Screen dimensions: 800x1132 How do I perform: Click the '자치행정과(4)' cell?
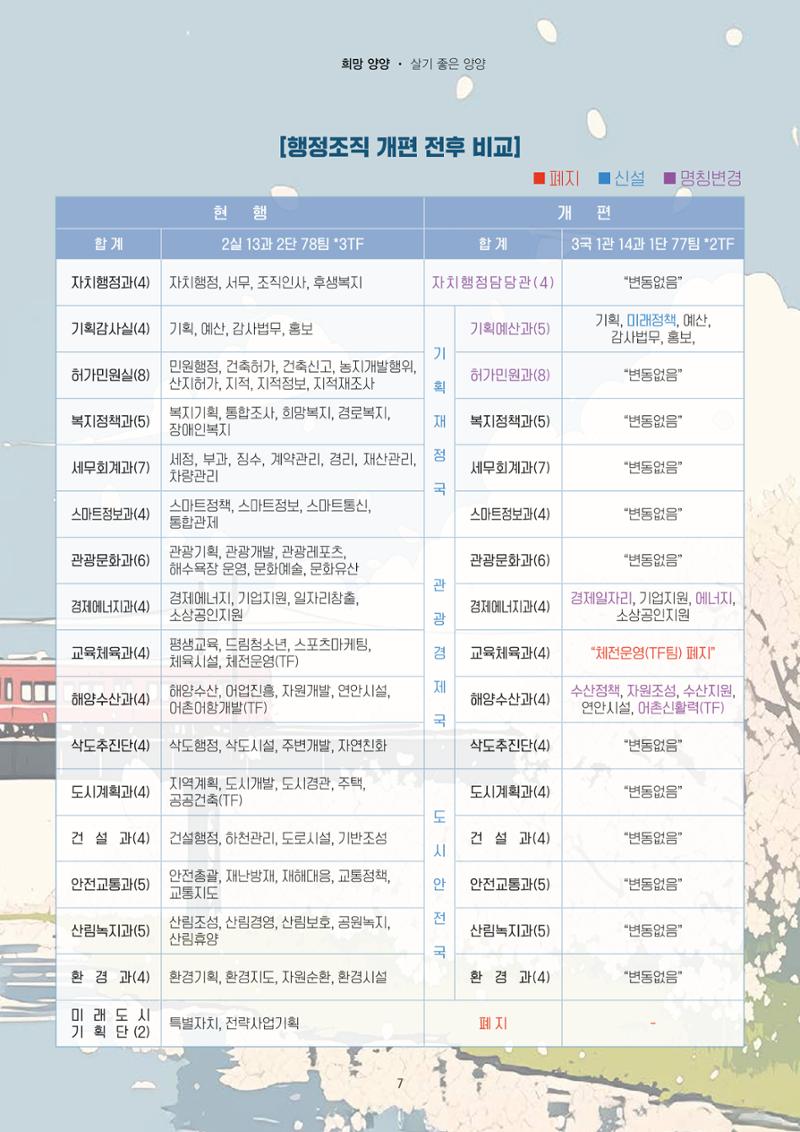point(109,282)
